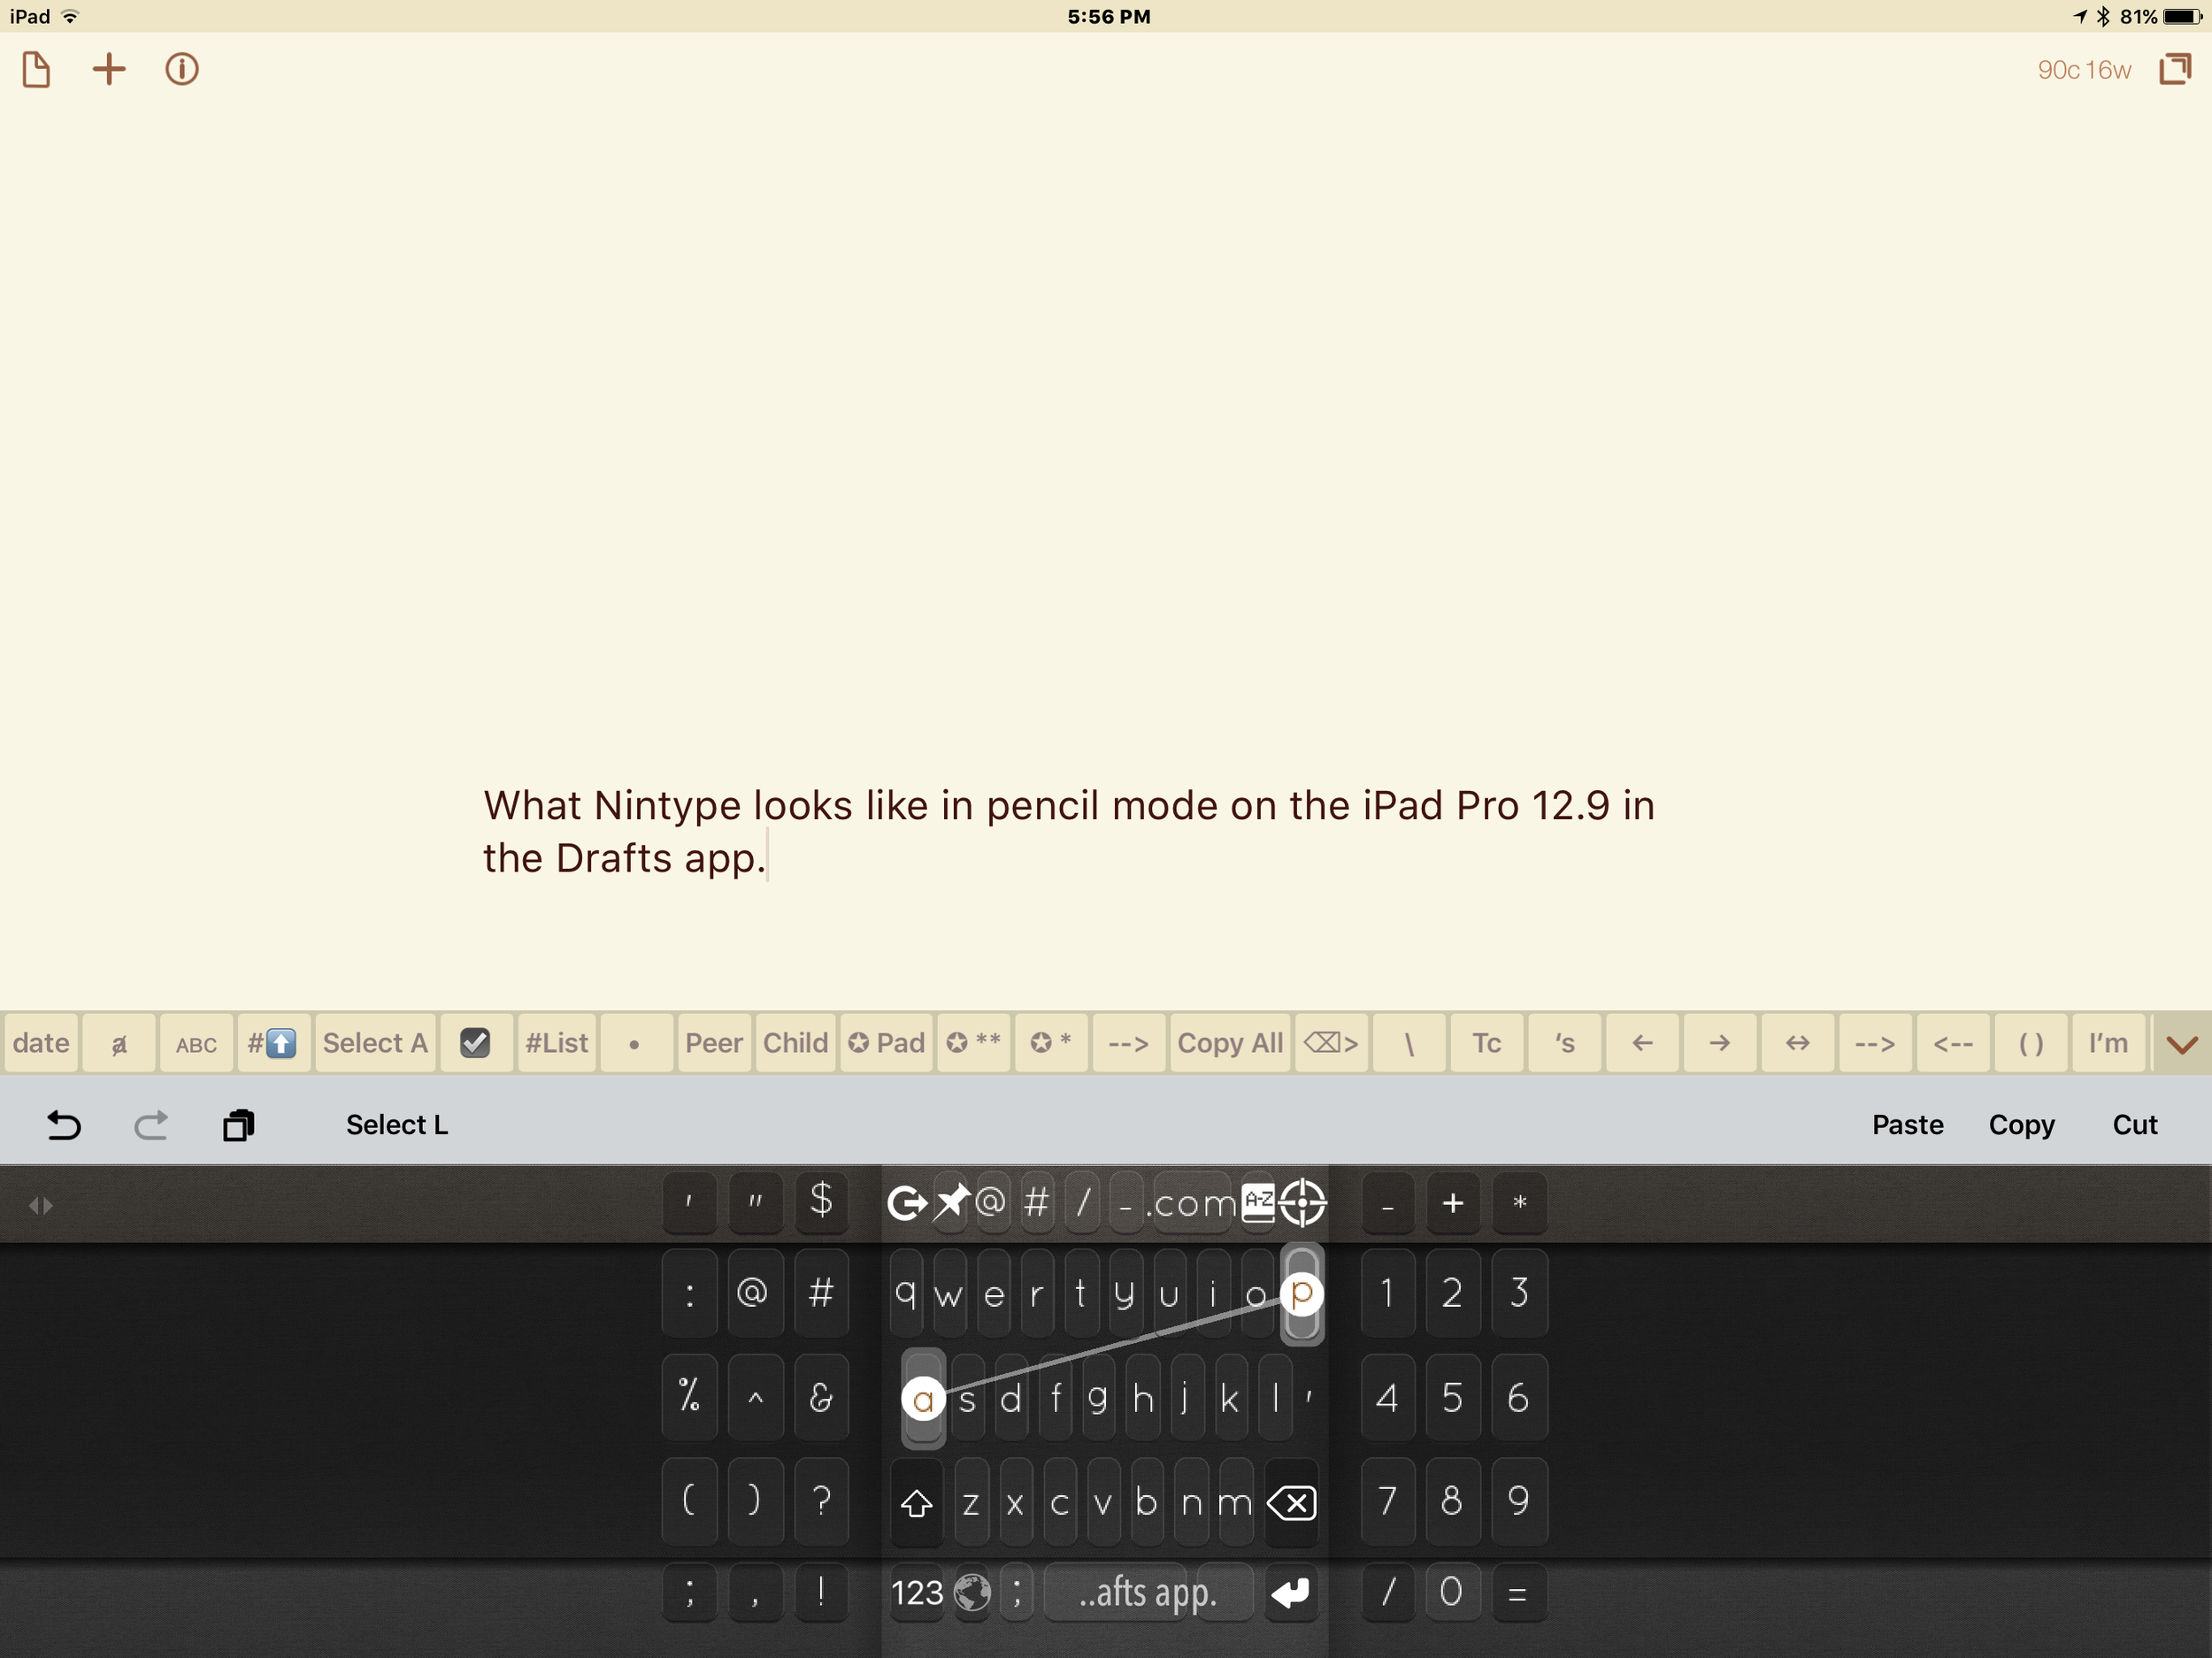Open the actions pane icon top right
This screenshot has width=2212, height=1658.
(x=2175, y=69)
